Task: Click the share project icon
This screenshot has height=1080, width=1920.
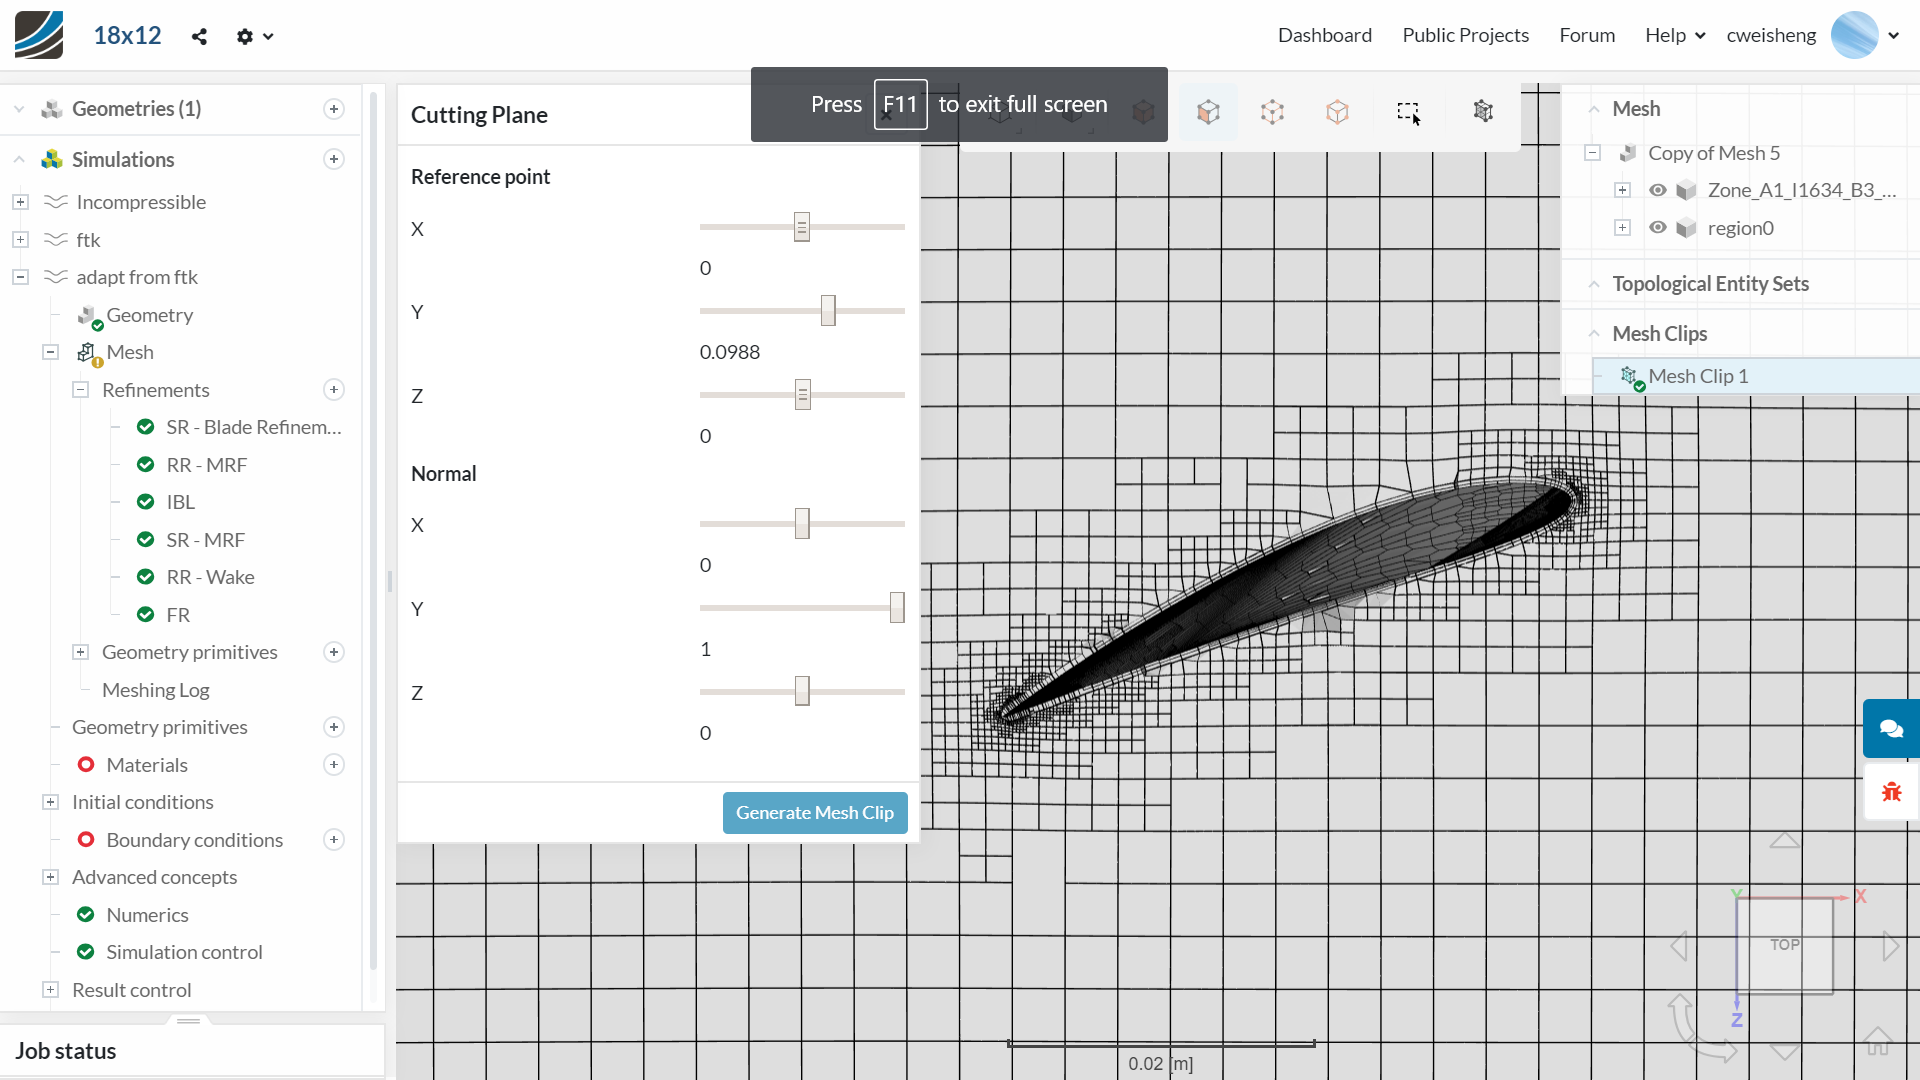Action: 199,37
